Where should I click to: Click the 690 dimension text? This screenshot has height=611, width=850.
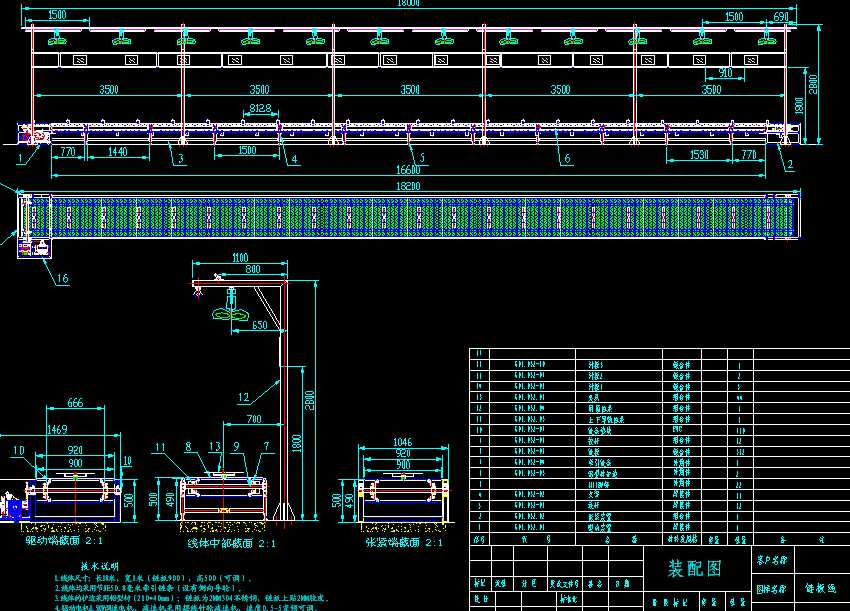tap(781, 17)
